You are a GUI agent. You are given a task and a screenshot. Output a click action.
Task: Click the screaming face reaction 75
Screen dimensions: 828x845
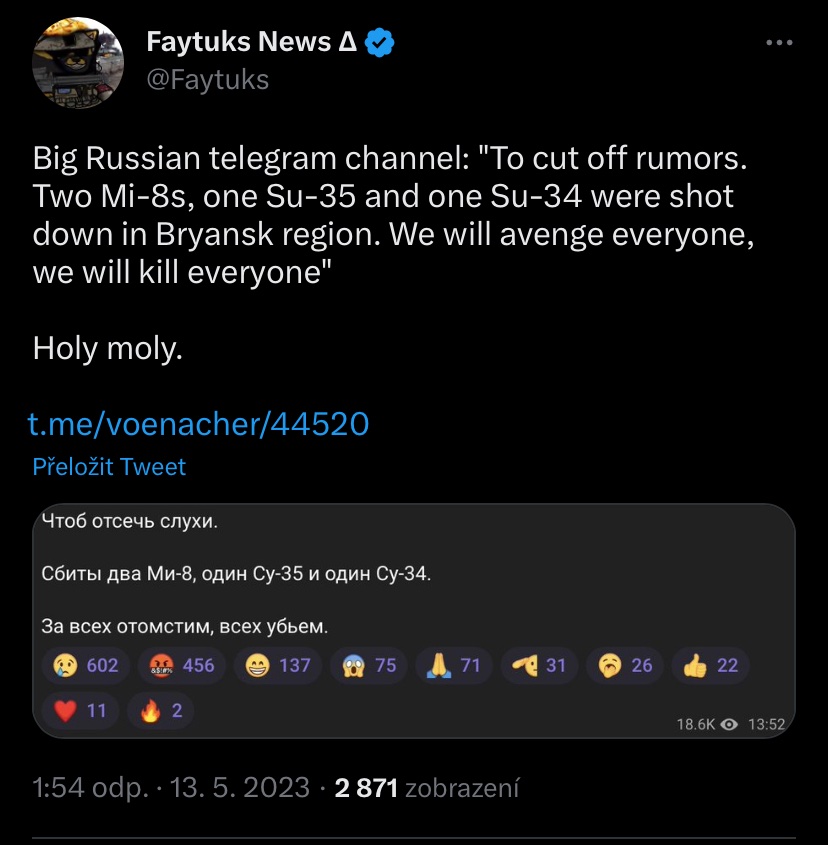click(371, 665)
